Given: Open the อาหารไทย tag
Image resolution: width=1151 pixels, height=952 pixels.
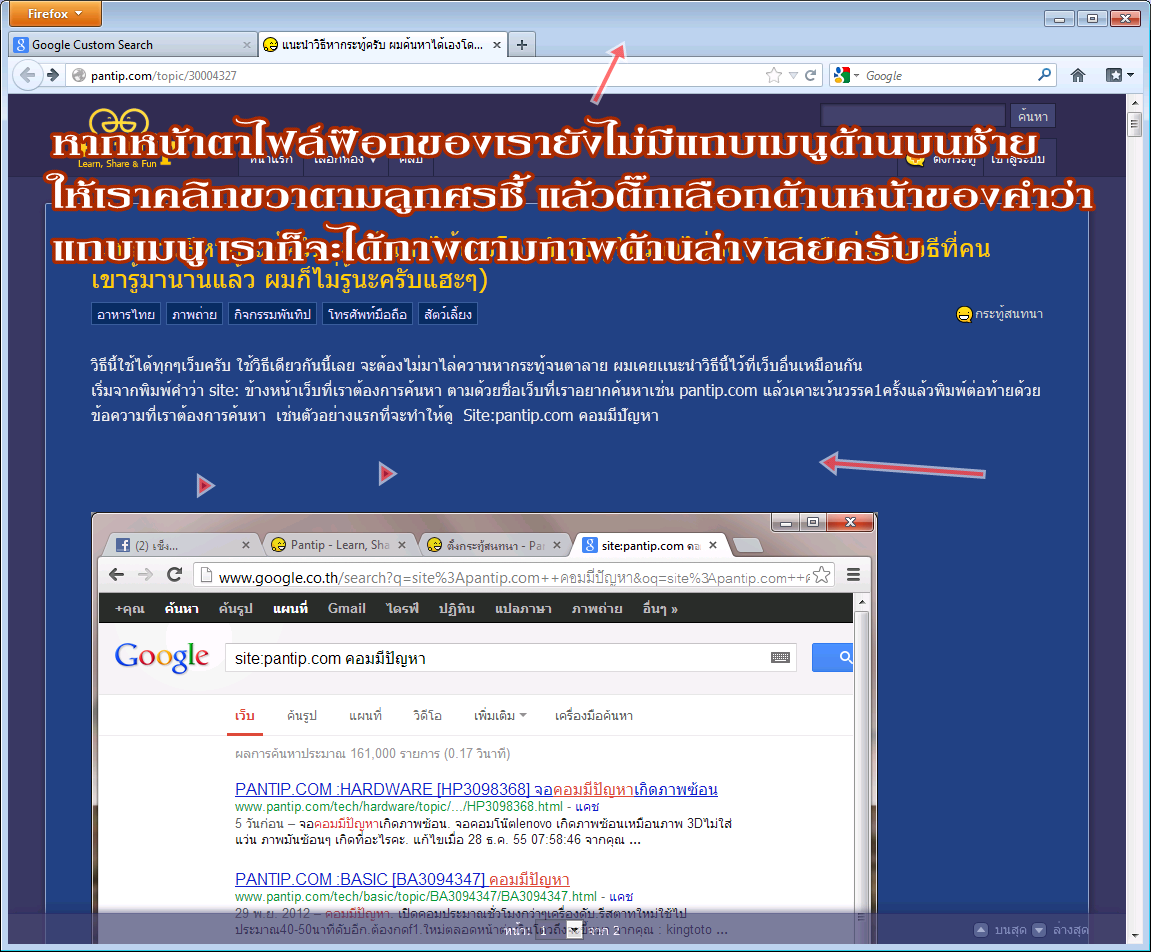Looking at the screenshot, I should [x=126, y=314].
